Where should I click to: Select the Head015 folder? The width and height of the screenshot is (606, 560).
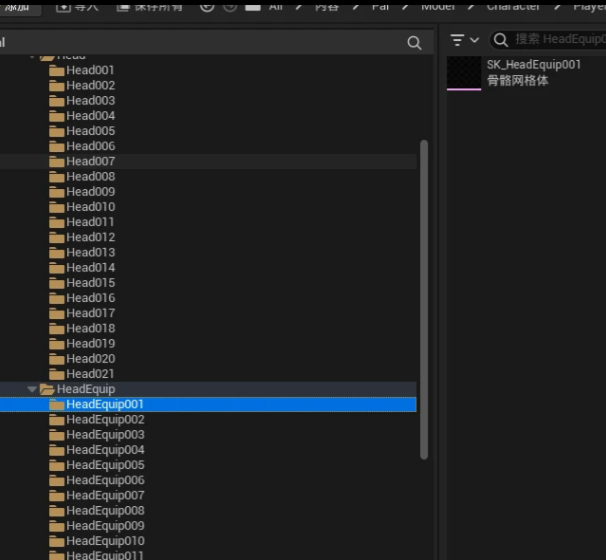pos(90,283)
